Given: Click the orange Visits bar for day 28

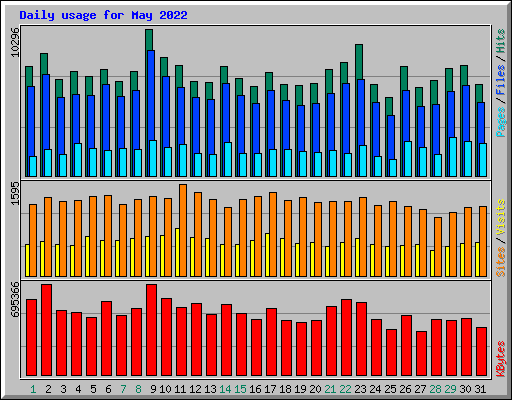Looking at the screenshot, I should pyautogui.click(x=438, y=247).
